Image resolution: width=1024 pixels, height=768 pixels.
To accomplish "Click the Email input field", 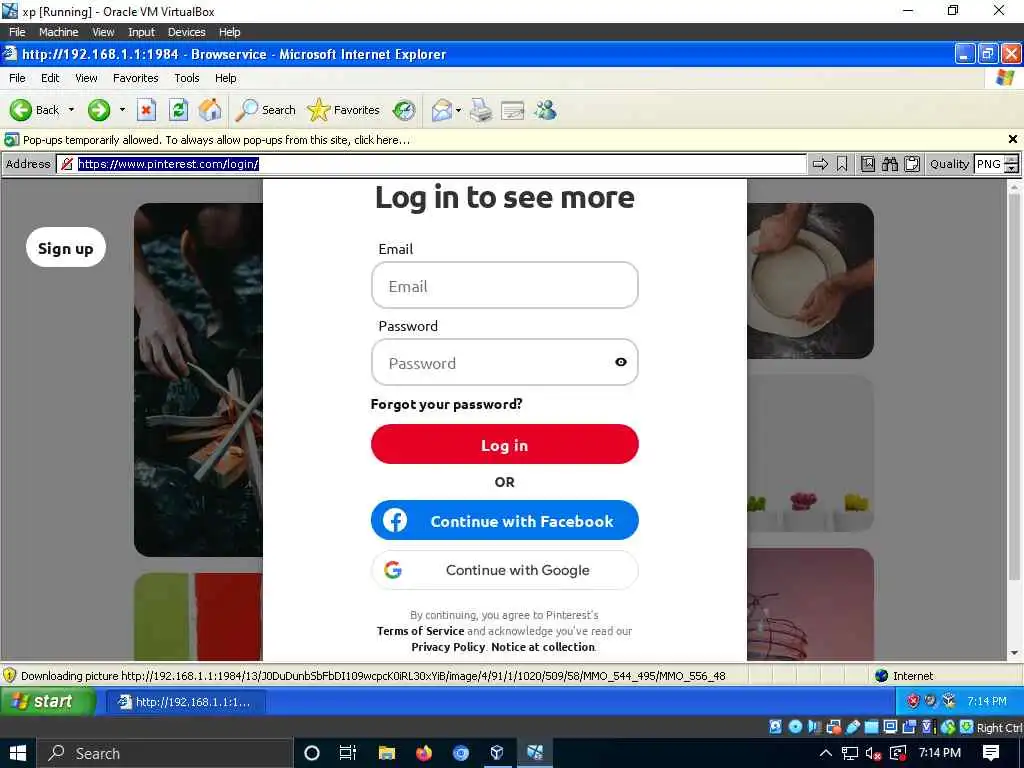I will click(504, 285).
